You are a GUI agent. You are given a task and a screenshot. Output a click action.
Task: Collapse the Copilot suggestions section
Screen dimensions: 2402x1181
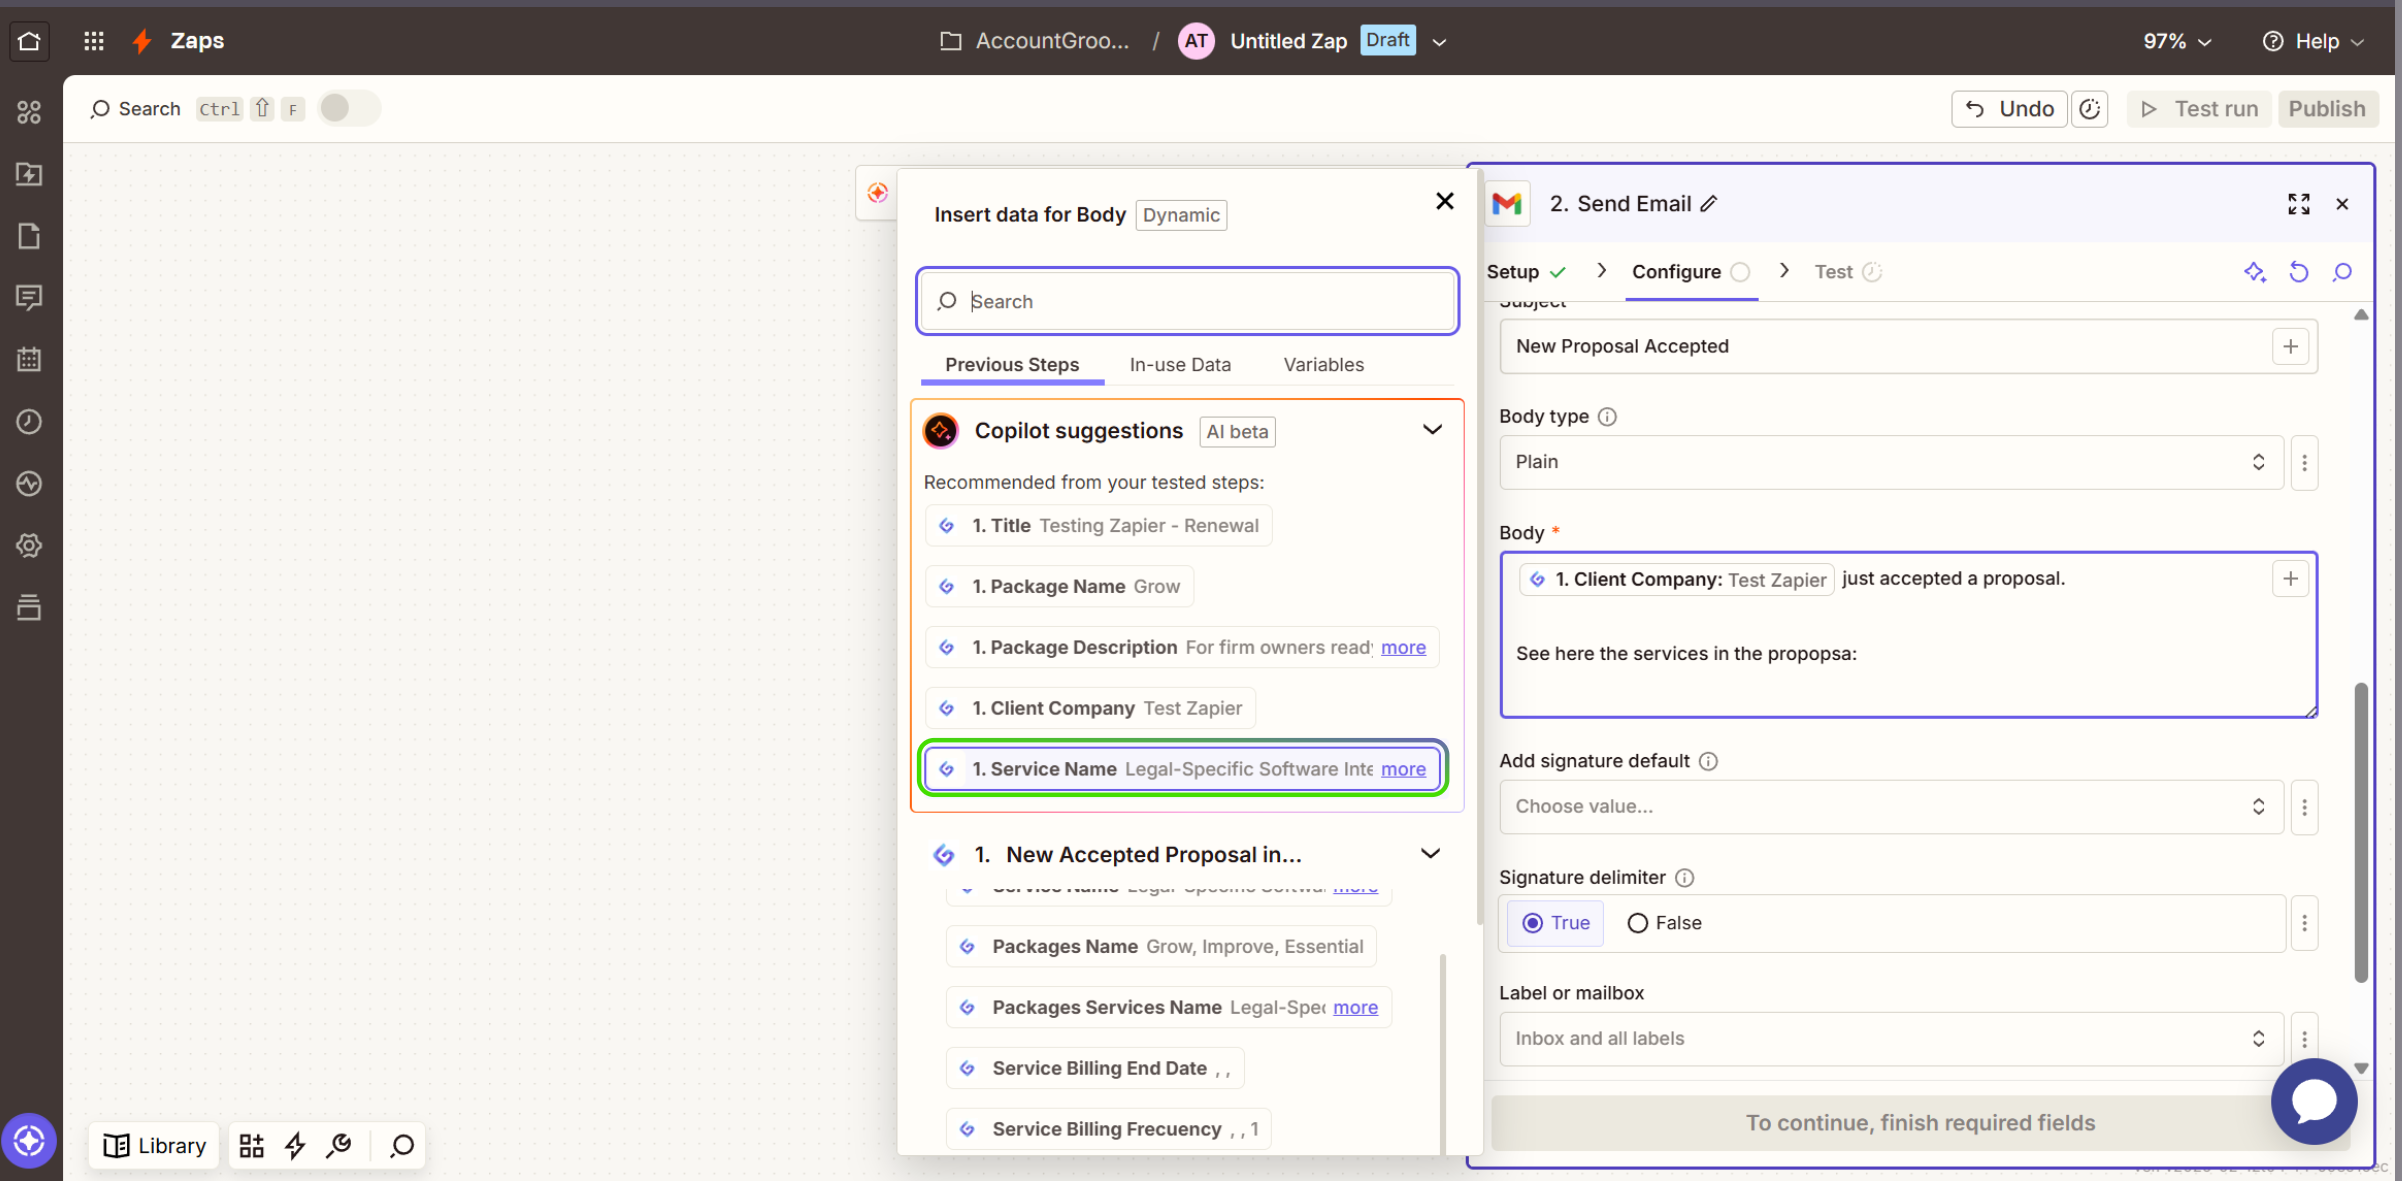1432,430
